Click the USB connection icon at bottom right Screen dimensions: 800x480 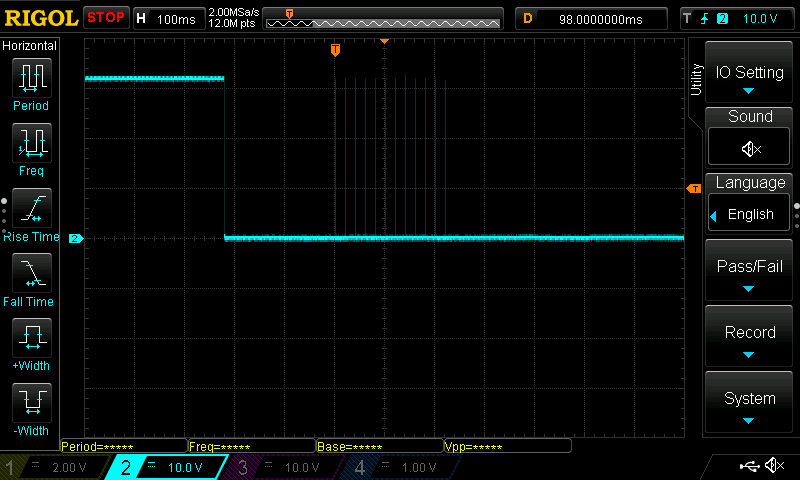[749, 466]
